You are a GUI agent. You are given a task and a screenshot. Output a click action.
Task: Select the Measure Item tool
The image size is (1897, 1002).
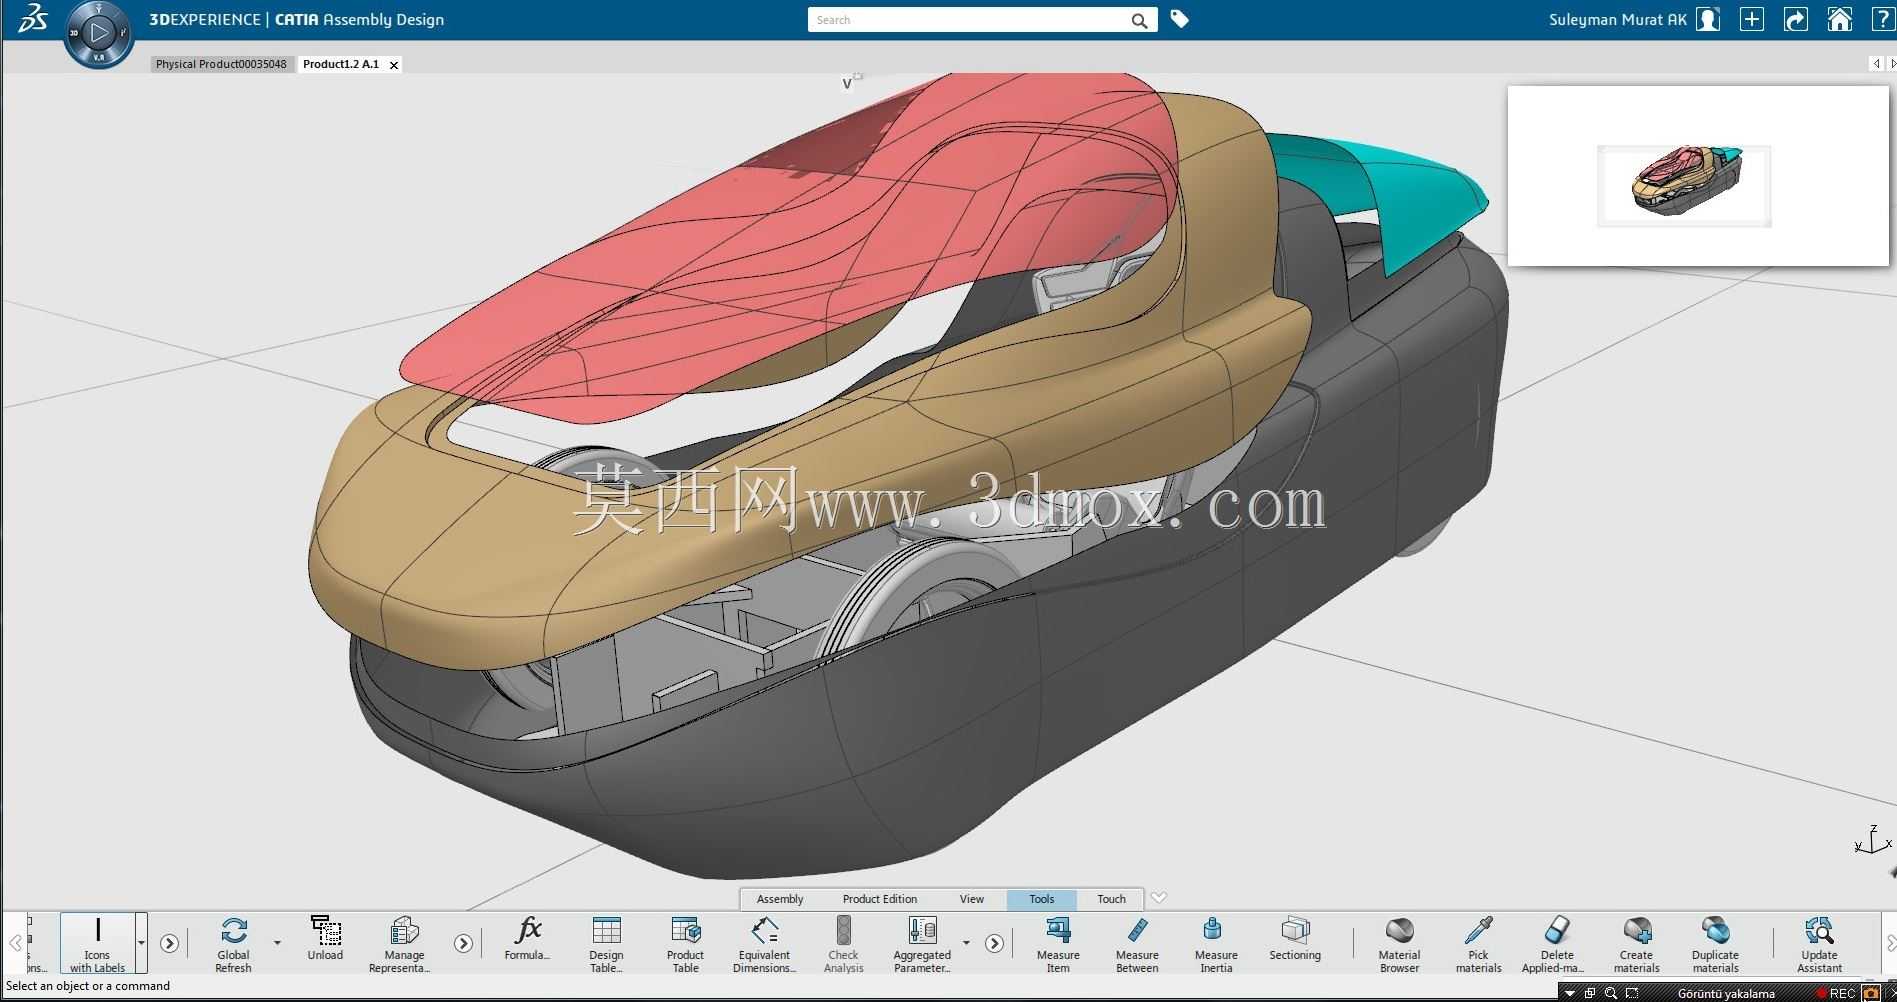pos(1058,943)
